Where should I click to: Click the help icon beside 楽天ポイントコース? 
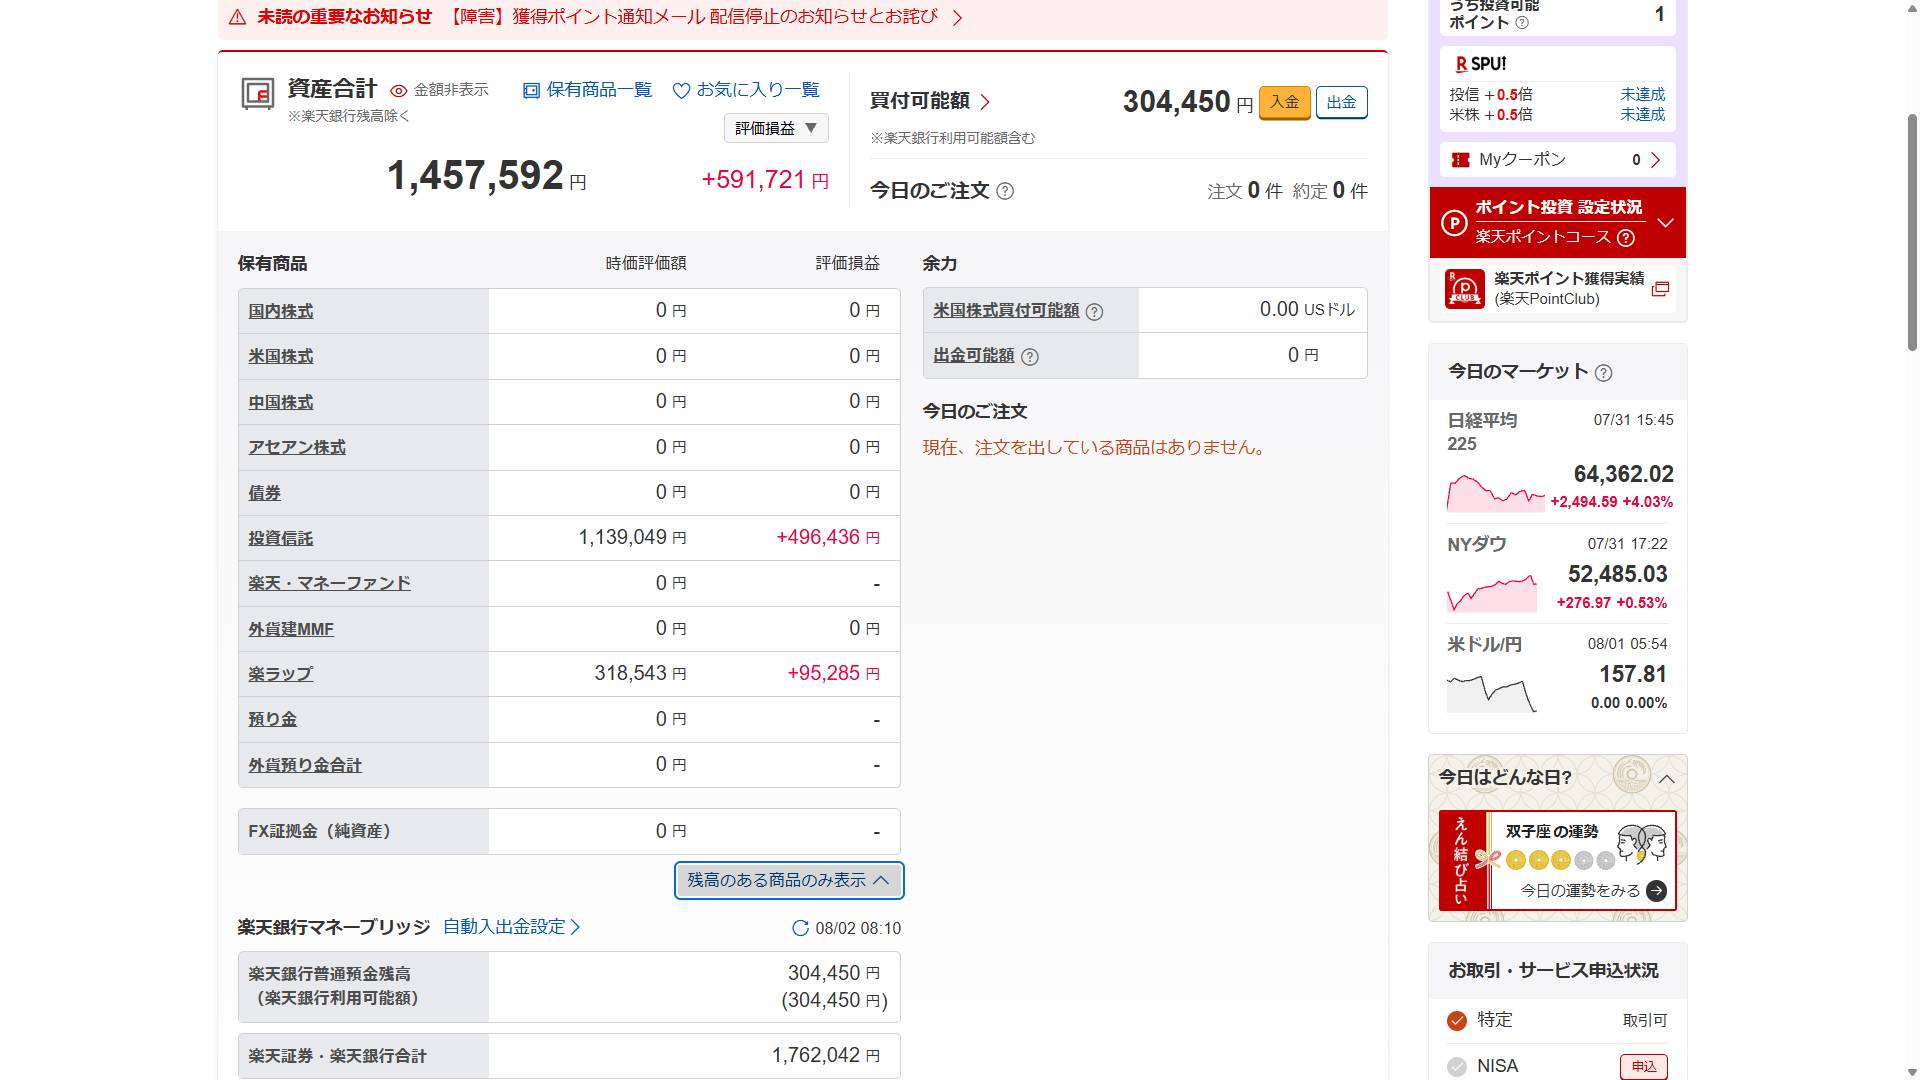pyautogui.click(x=1626, y=238)
